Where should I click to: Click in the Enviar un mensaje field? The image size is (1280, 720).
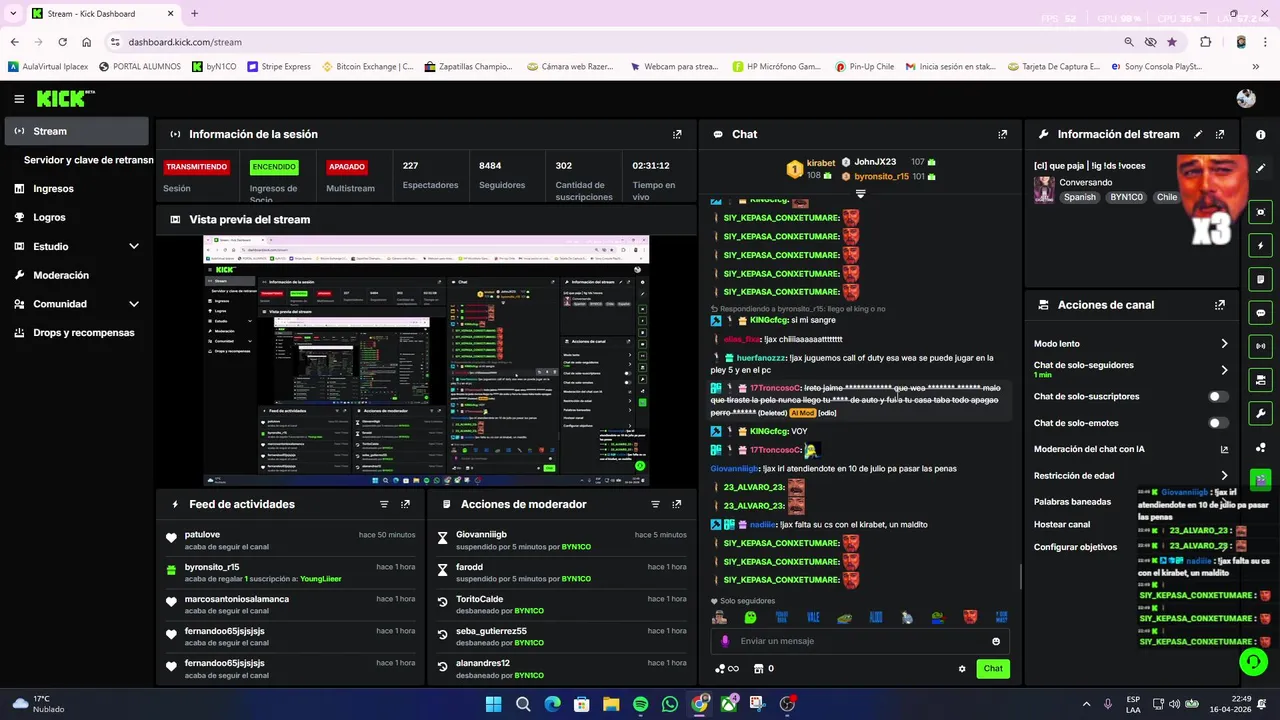(x=860, y=641)
